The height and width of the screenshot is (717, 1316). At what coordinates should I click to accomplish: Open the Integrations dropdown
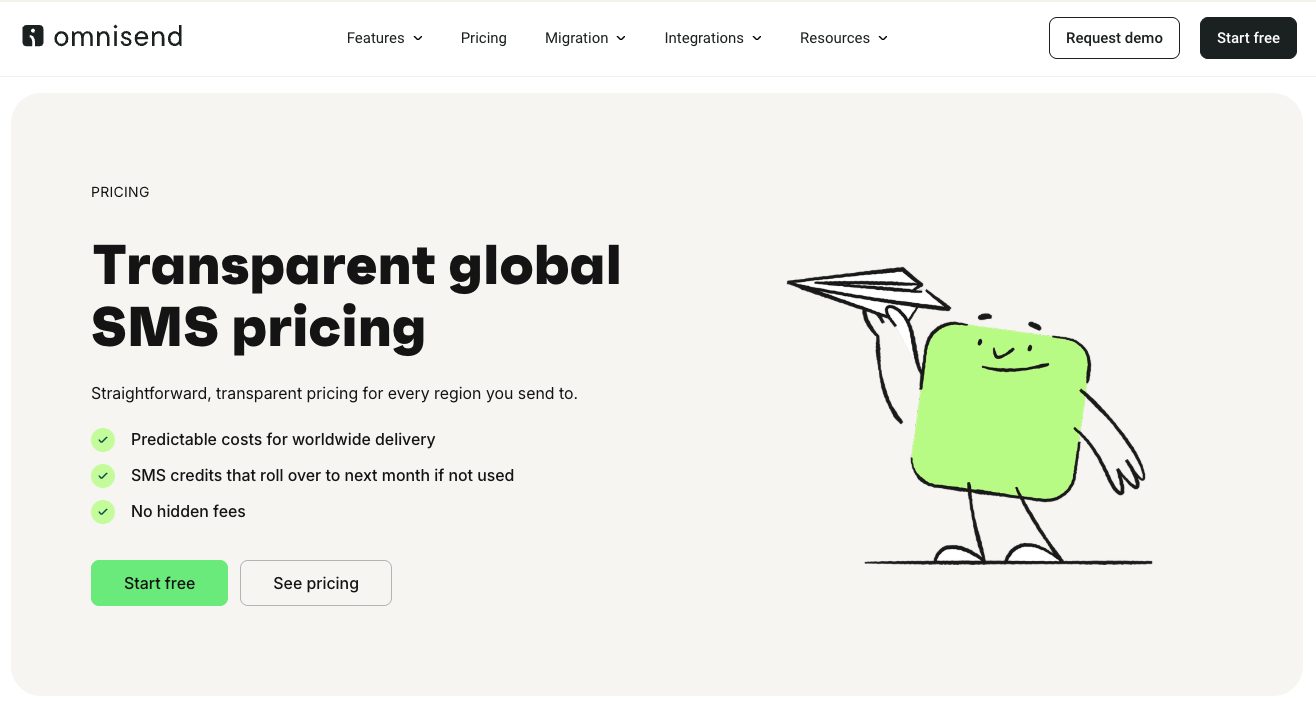coord(705,38)
